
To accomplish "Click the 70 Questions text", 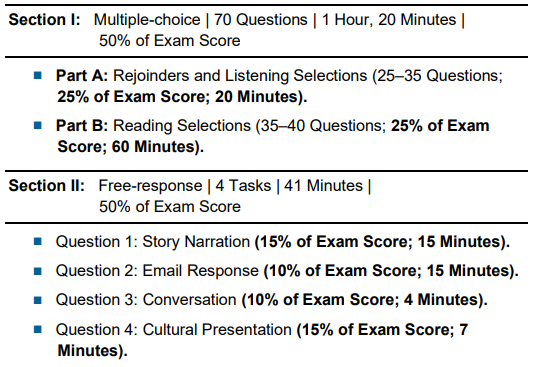I will pos(261,19).
